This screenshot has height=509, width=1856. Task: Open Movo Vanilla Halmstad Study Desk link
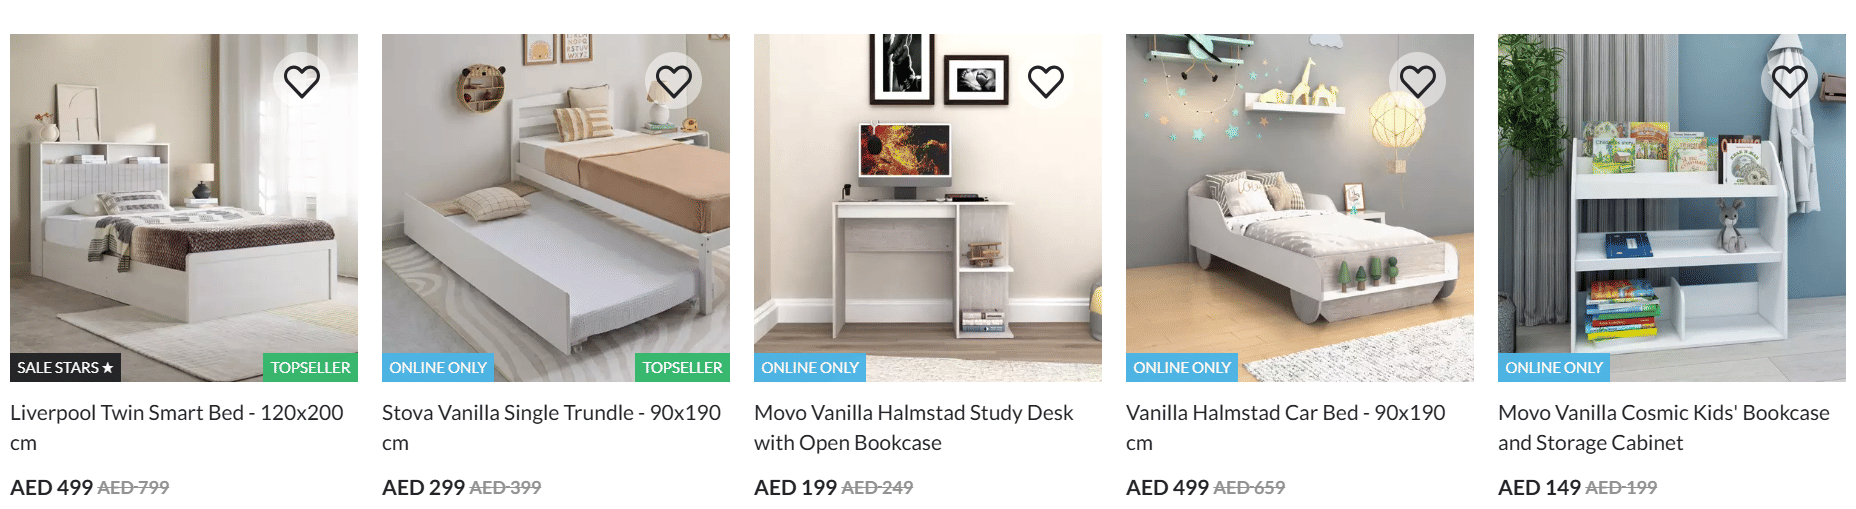pos(913,427)
